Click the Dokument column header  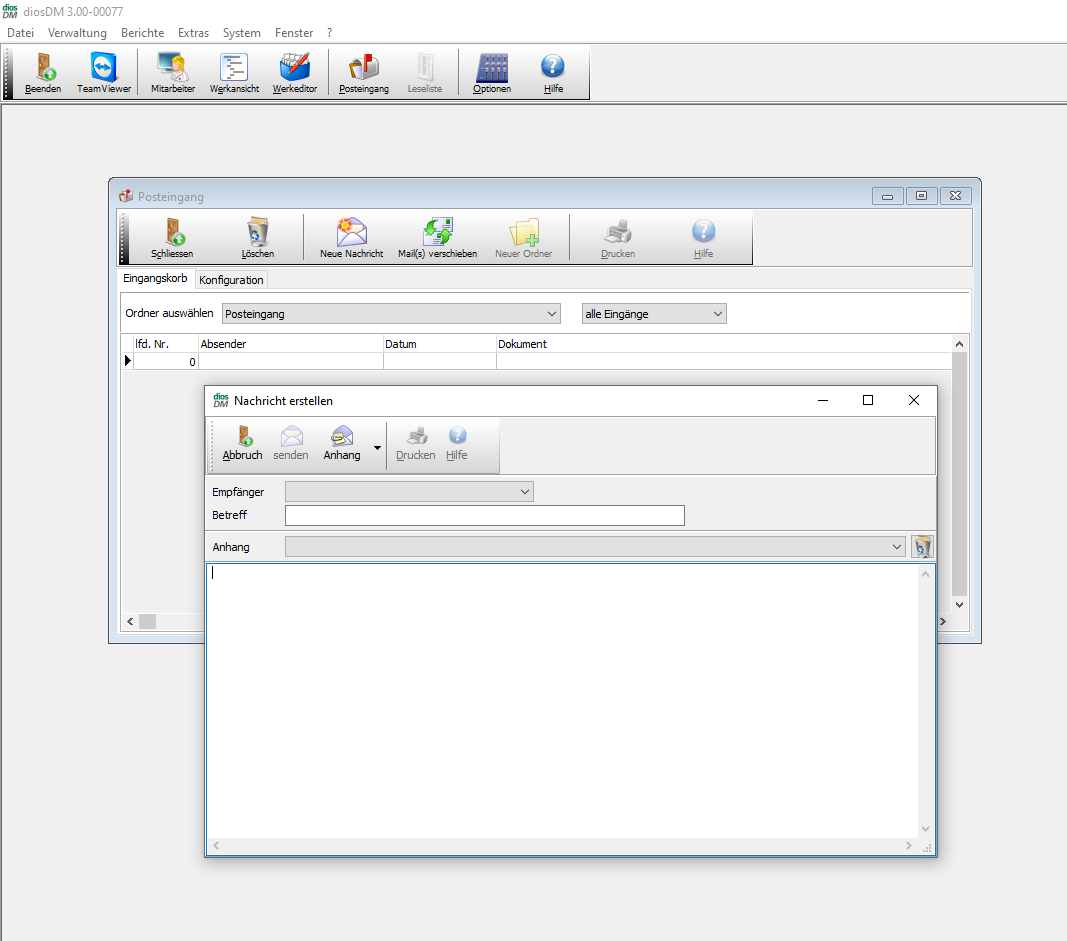[x=724, y=344]
